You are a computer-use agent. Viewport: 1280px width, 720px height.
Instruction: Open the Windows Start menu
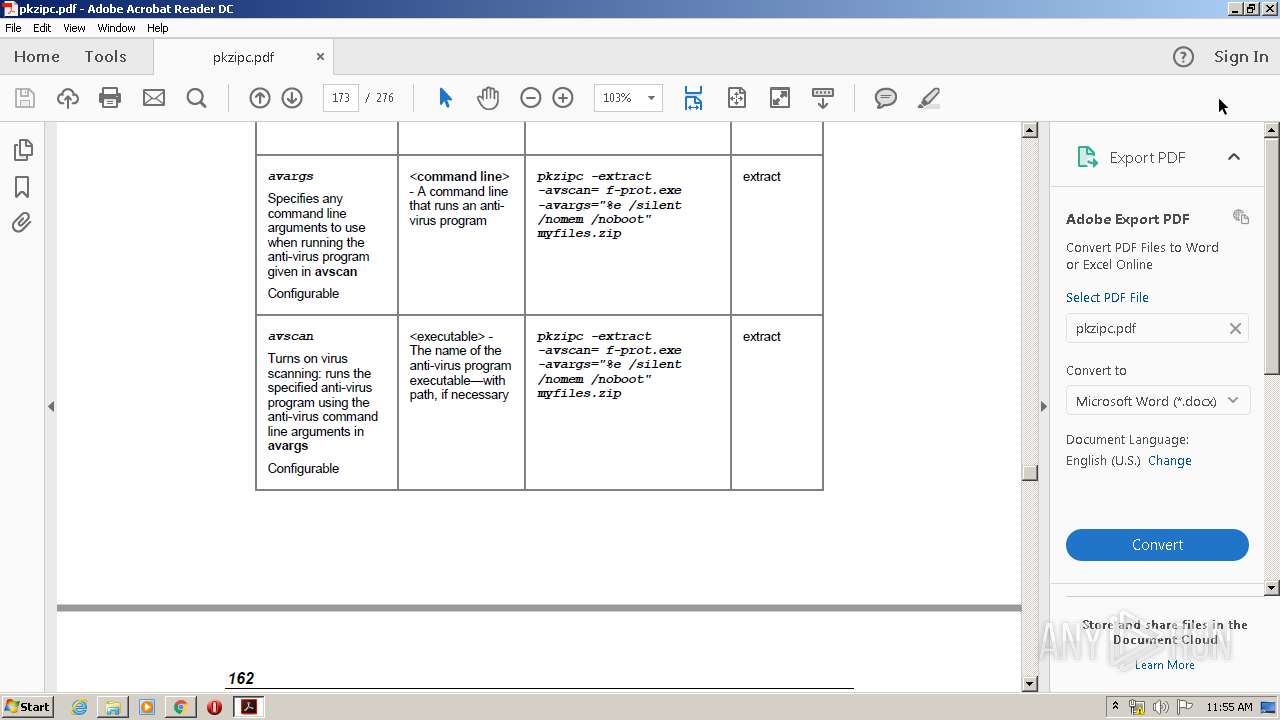[27, 707]
